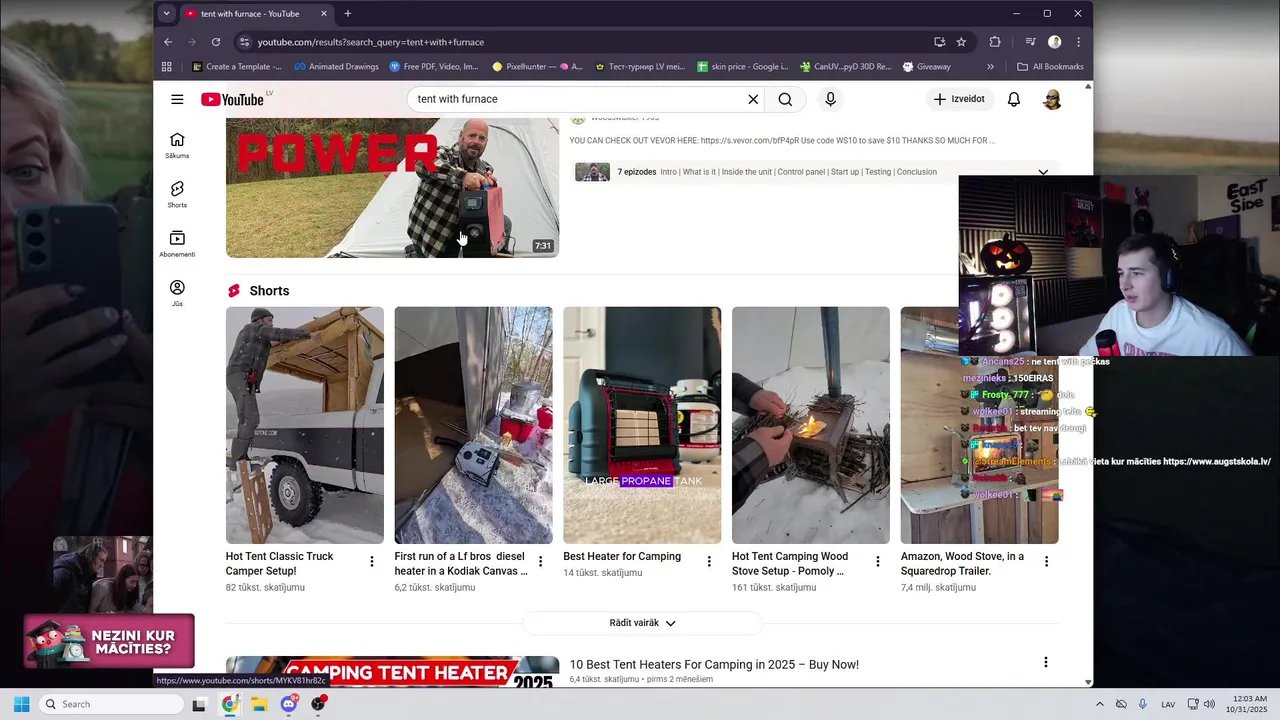Open Abonementi subscriptions in sidebar
Viewport: 1280px width, 720px height.
(177, 244)
